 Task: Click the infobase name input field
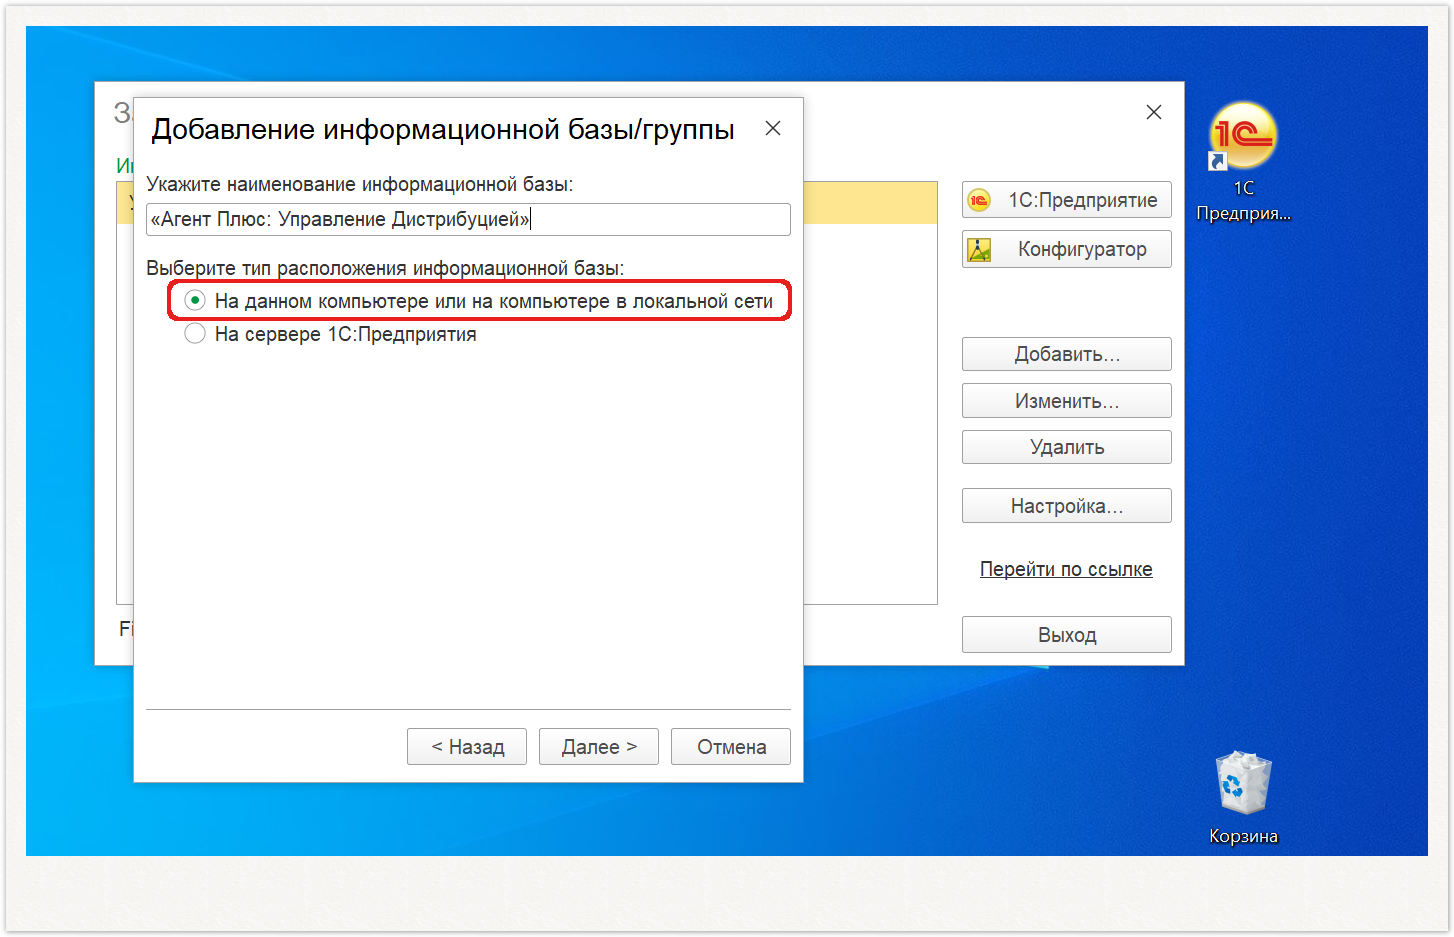pyautogui.click(x=468, y=219)
